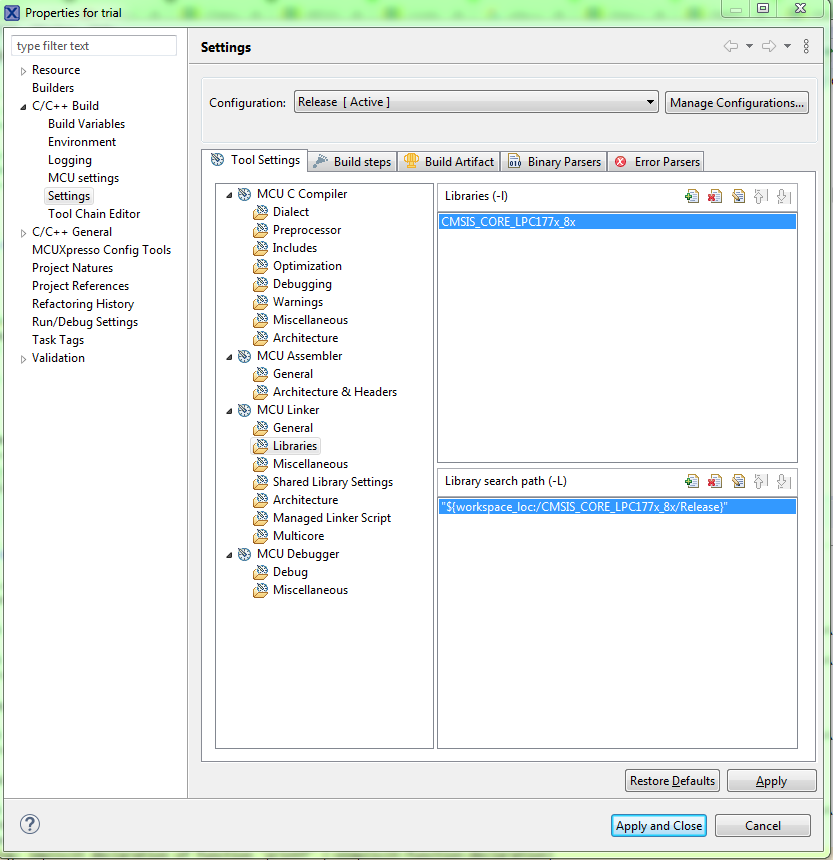The image size is (833, 860).
Task: Open the three-dot view menu
Action: pyautogui.click(x=806, y=46)
